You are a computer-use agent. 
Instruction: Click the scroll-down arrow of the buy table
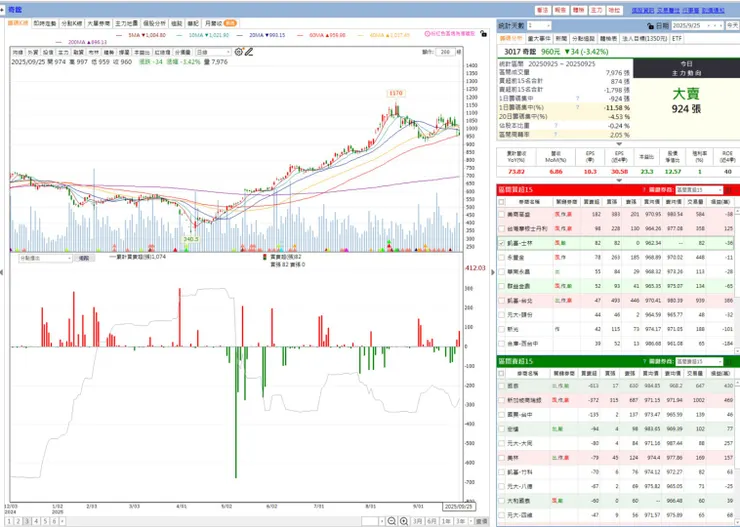737,351
